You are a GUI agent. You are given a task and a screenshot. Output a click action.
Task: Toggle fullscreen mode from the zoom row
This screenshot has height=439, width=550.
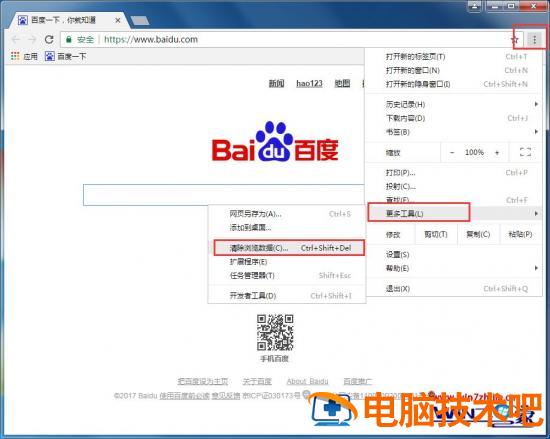[x=525, y=152]
